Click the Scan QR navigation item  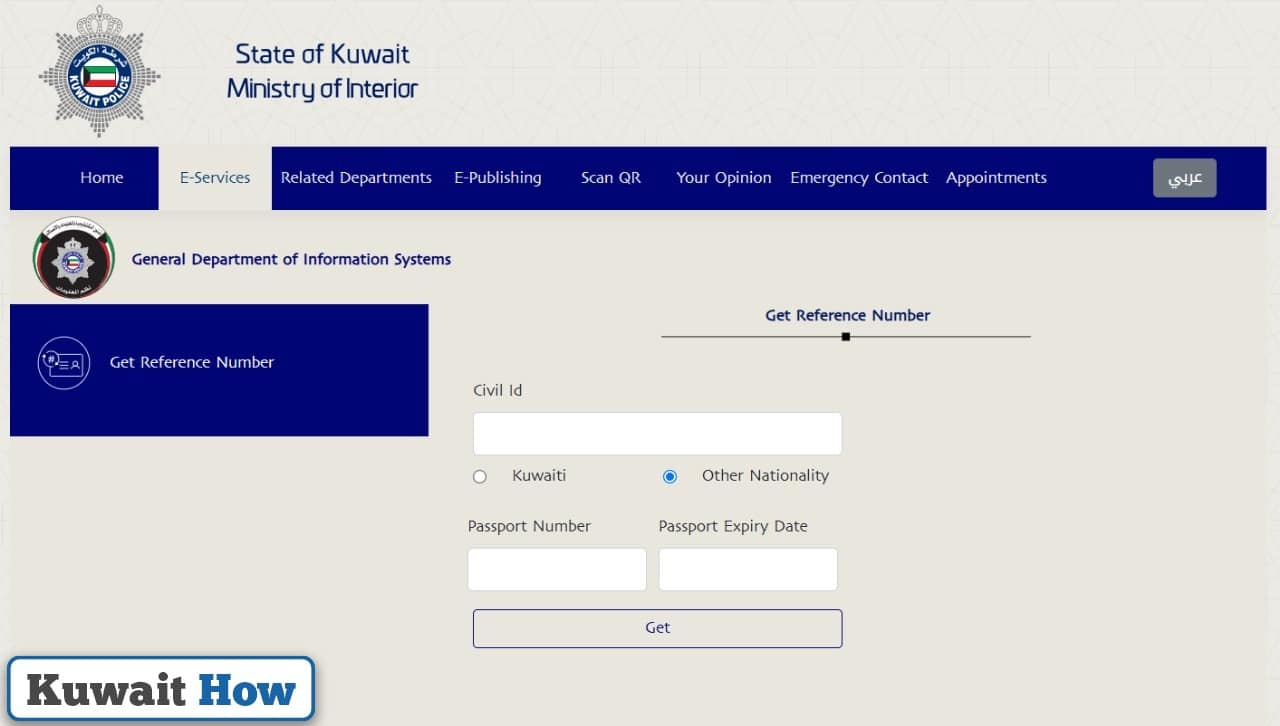point(610,177)
